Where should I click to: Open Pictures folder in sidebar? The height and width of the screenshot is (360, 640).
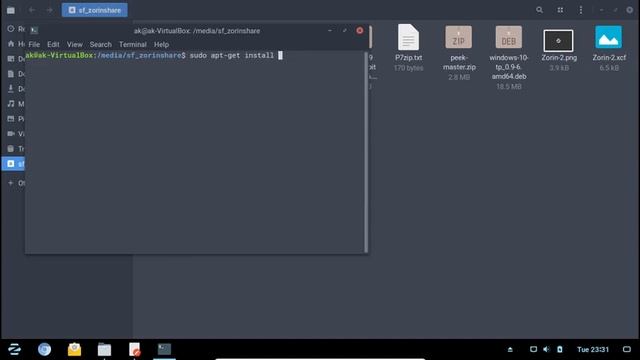pyautogui.click(x=16, y=119)
